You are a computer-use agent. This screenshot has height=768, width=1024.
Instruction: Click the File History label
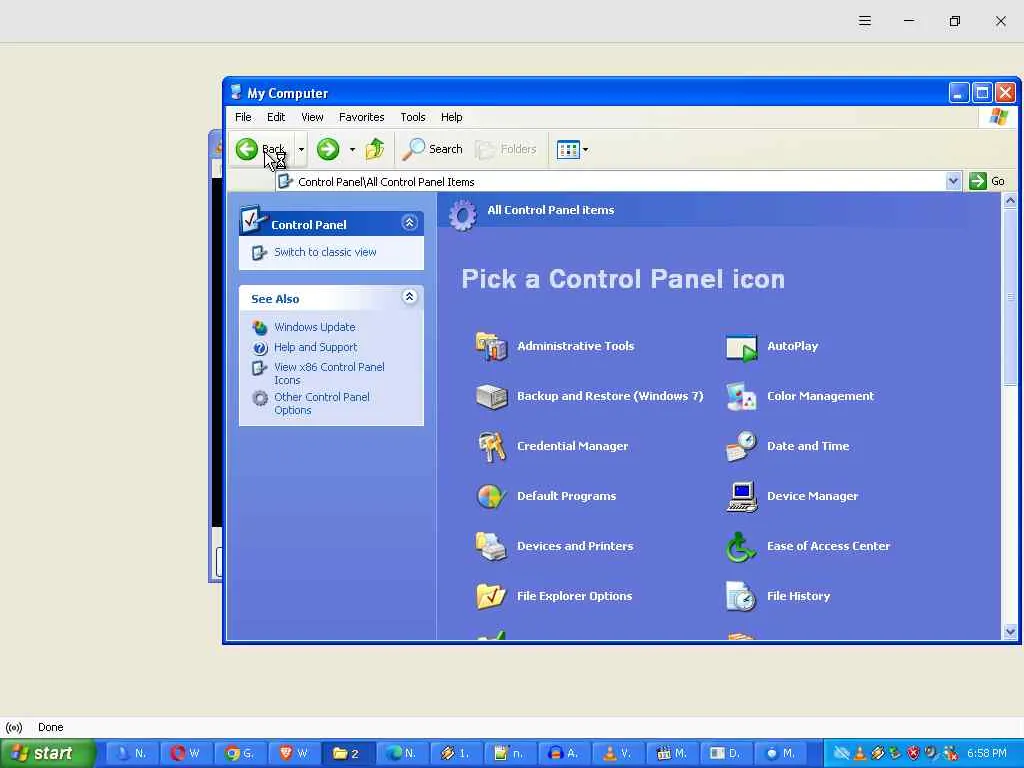pyautogui.click(x=798, y=596)
